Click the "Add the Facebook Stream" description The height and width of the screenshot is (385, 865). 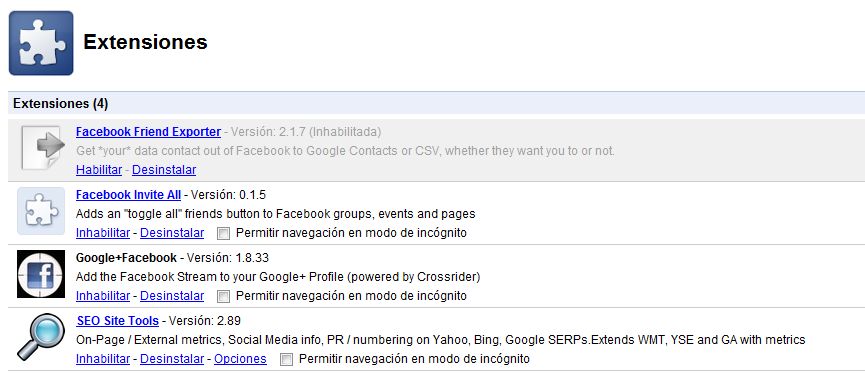[278, 276]
